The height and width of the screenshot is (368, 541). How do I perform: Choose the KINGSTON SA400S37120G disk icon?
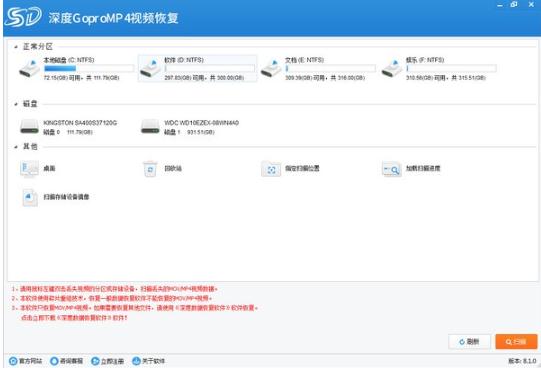tap(29, 127)
